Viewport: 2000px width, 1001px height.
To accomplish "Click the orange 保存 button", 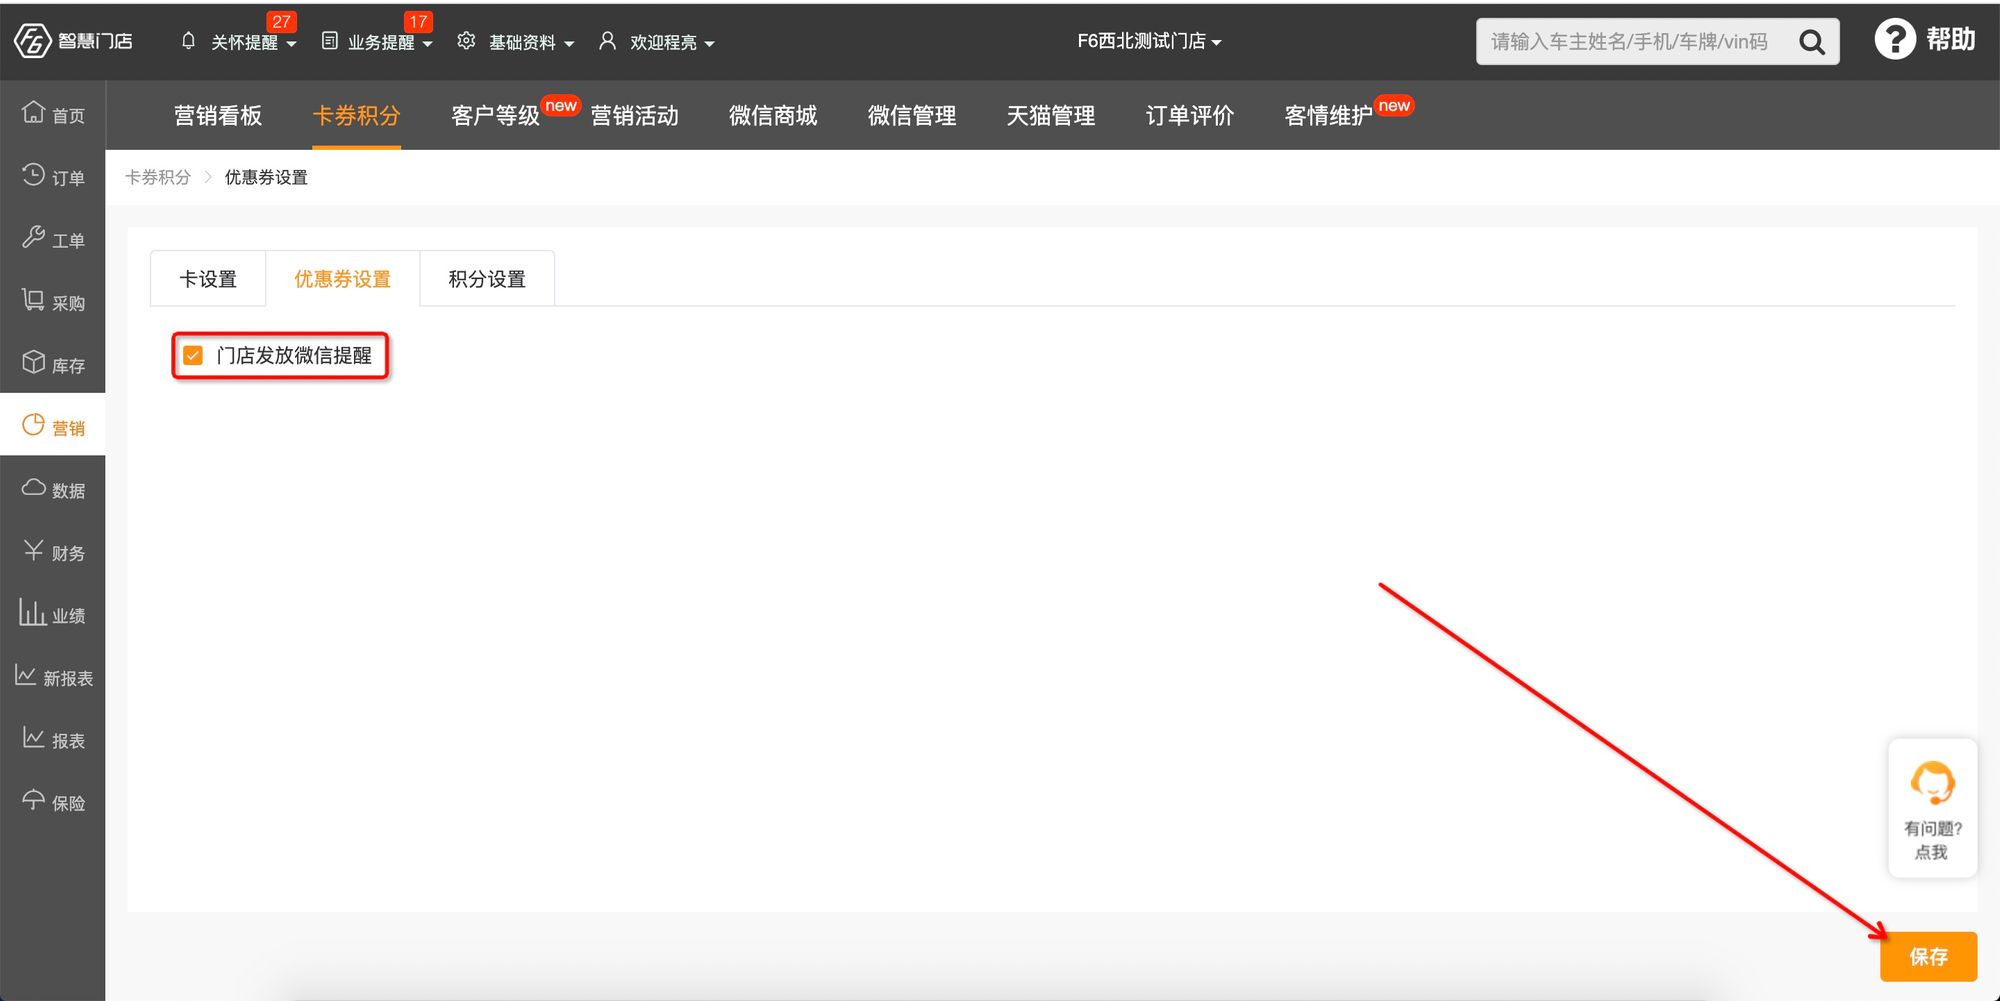I will tap(1928, 956).
